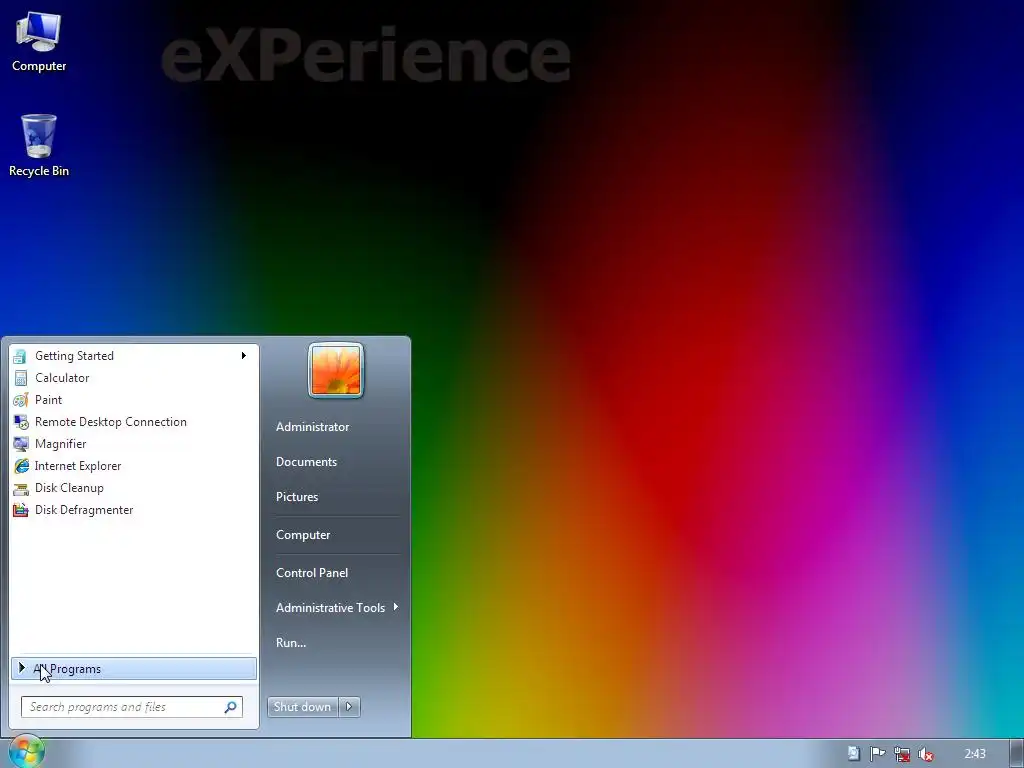Click the taskbar clock showing 2:43
1024x768 pixels.
pos(974,754)
